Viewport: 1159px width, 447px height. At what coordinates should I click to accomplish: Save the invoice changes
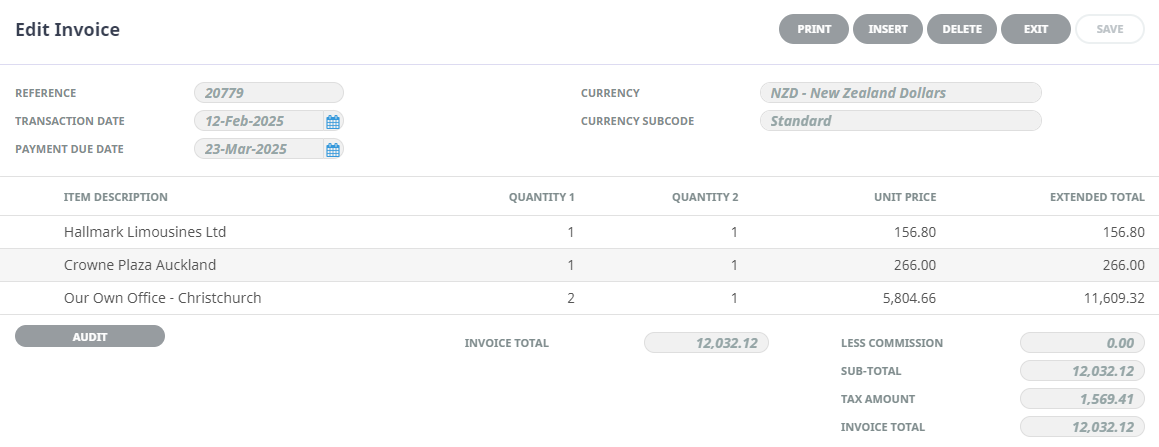[x=1110, y=29]
